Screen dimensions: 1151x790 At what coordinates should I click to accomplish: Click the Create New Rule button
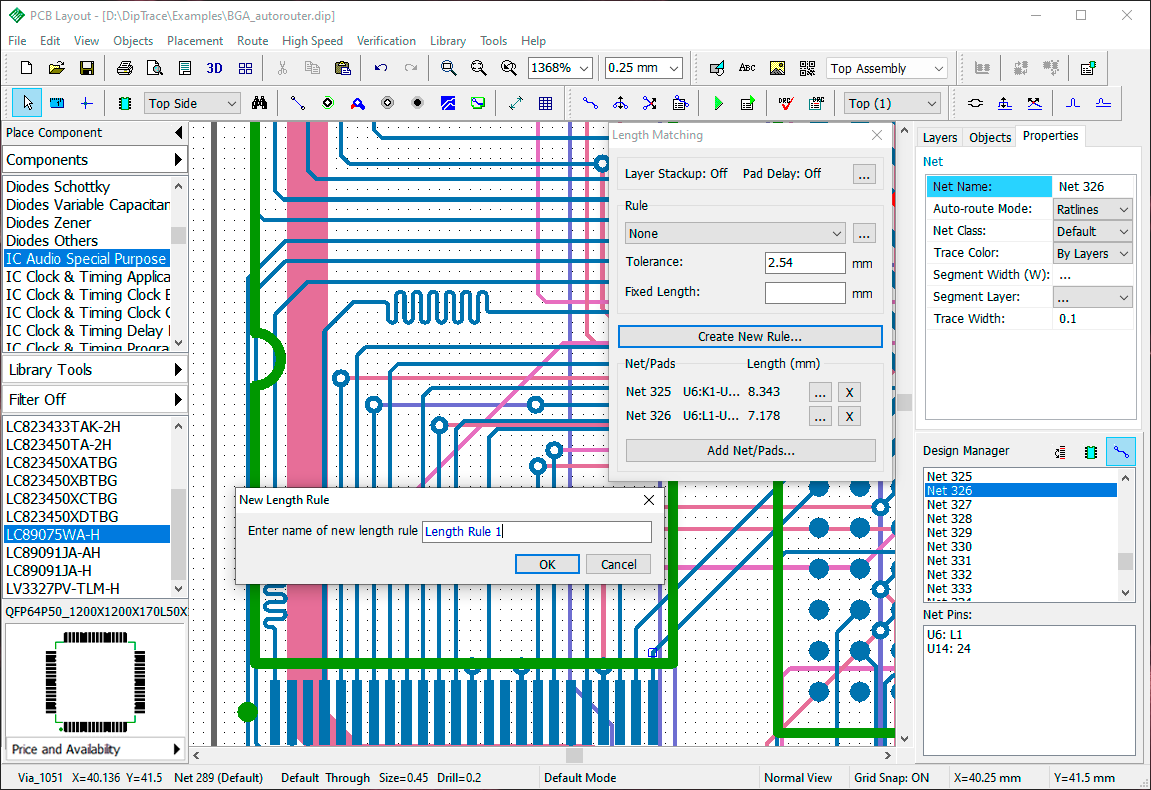point(749,336)
